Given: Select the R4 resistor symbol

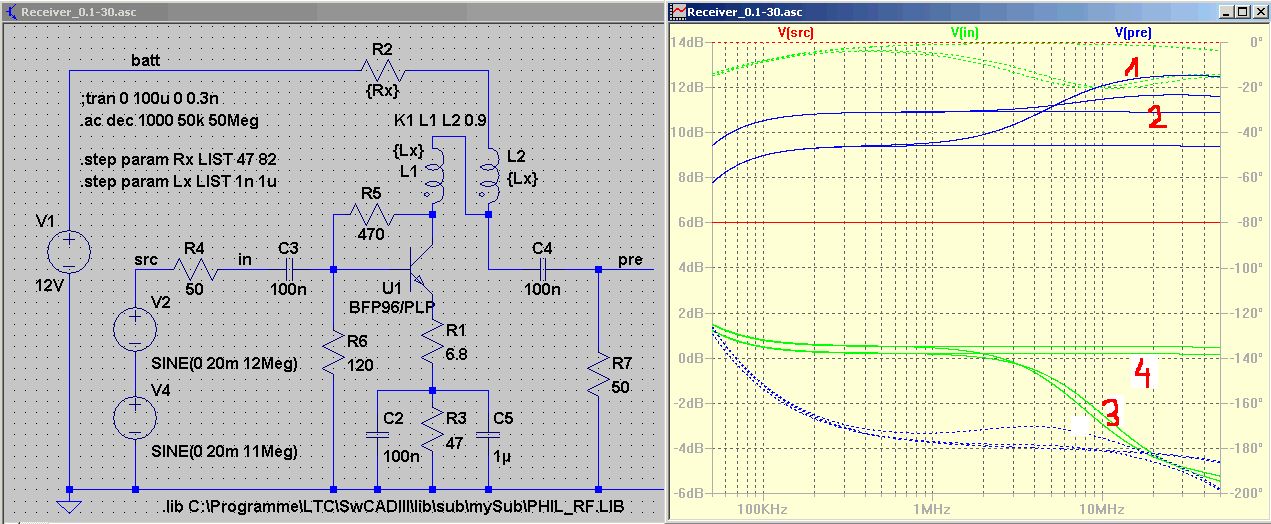Looking at the screenshot, I should point(196,270).
